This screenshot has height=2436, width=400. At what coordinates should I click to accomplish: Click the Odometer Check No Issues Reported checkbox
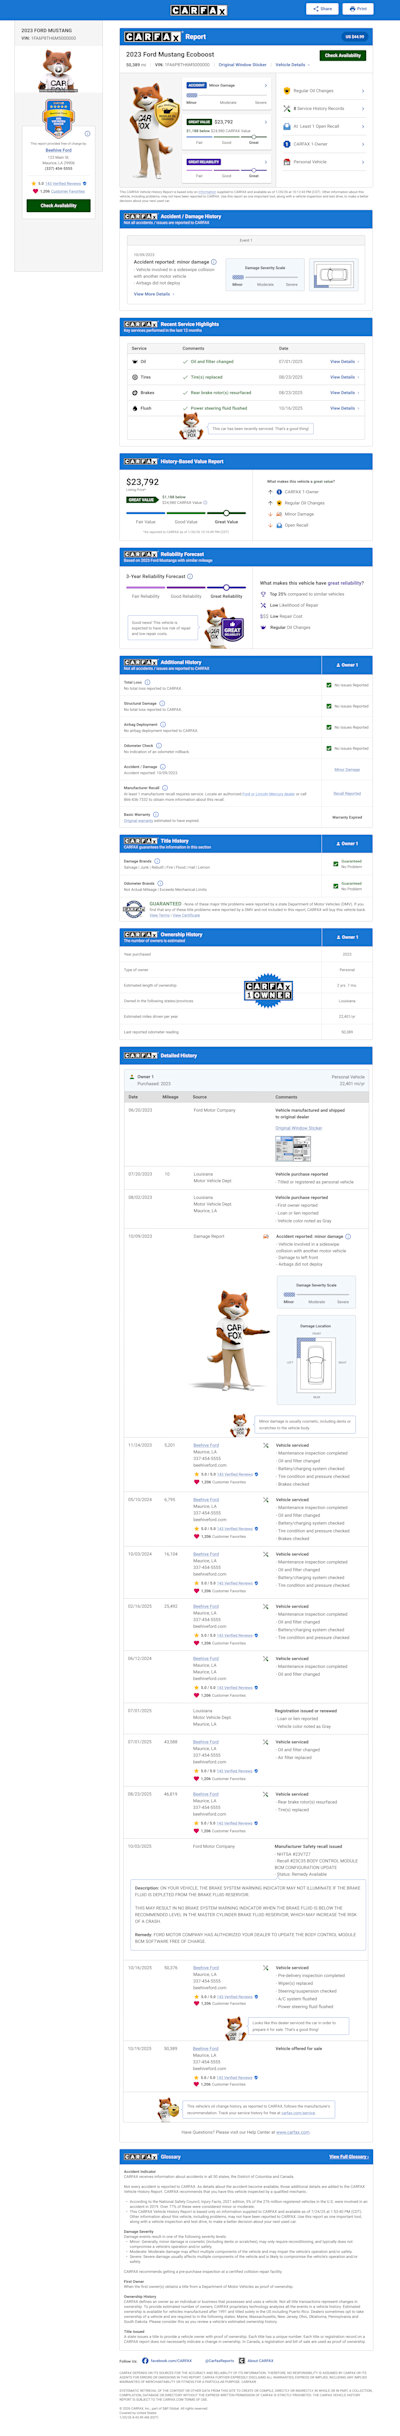click(330, 748)
